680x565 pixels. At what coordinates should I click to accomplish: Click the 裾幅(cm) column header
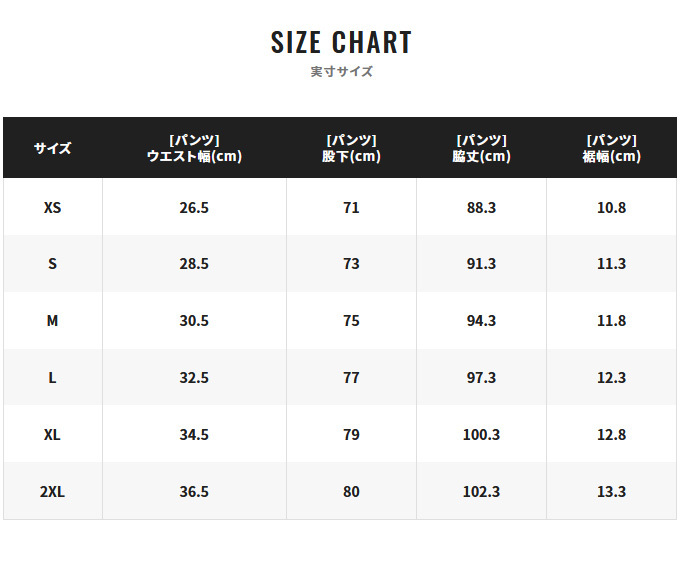pyautogui.click(x=611, y=148)
